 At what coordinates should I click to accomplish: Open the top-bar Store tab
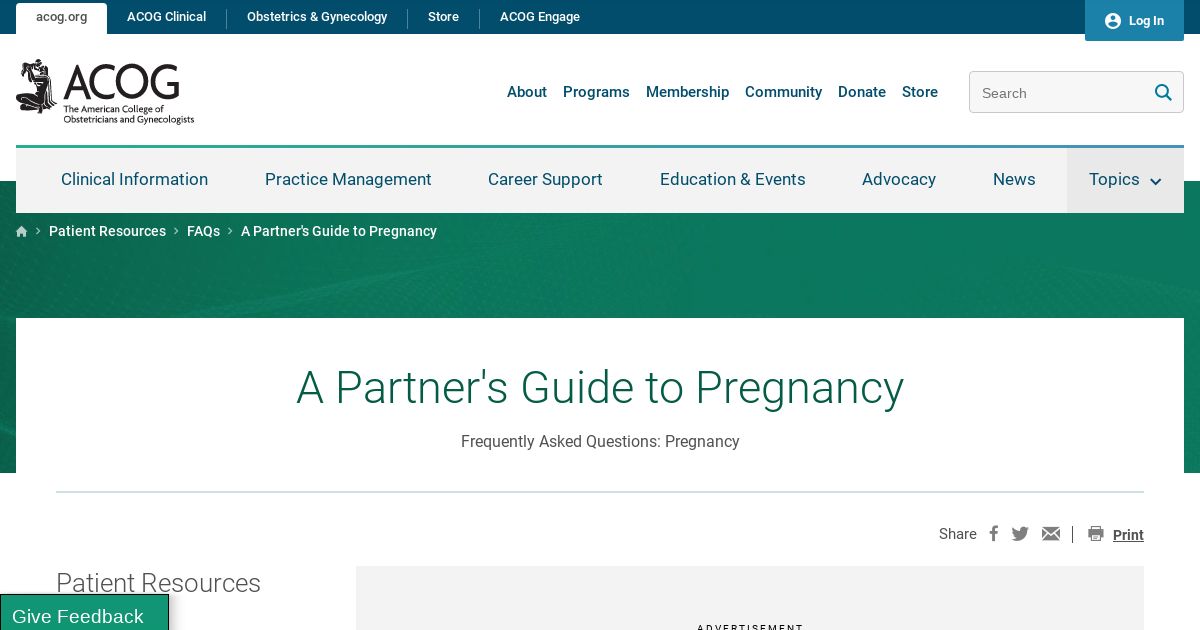(x=443, y=17)
